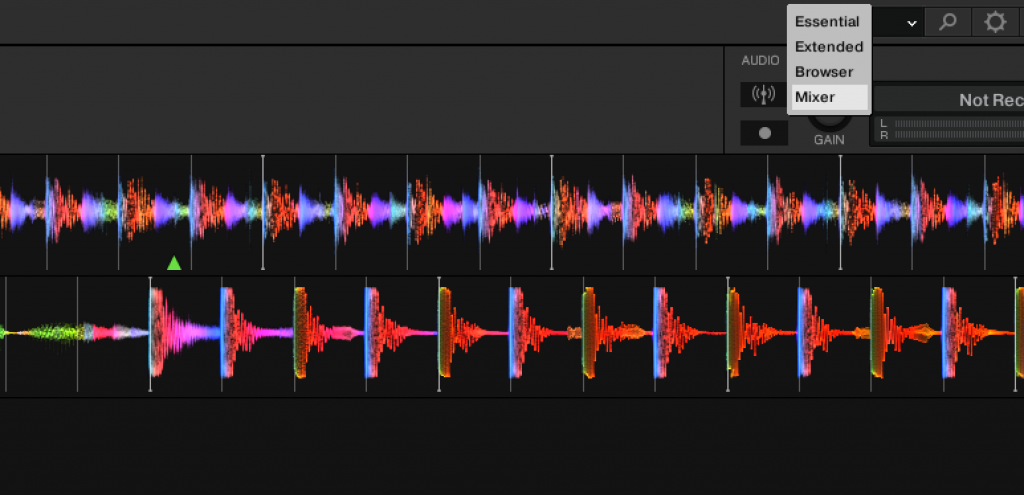The width and height of the screenshot is (1024, 495).
Task: Click the L/R recording level meter
Action: pos(951,129)
